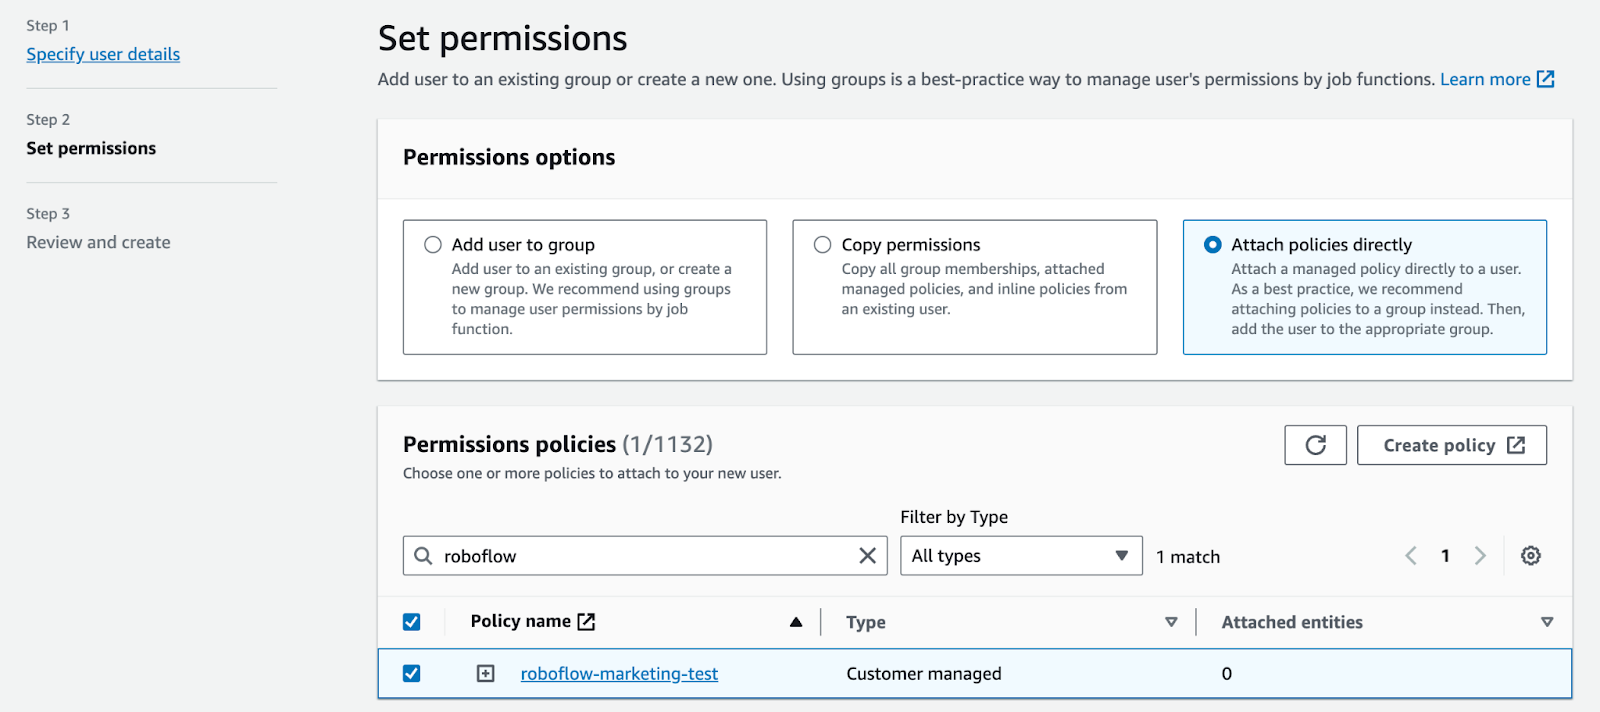Toggle the select-all policies header checkbox

click(412, 622)
